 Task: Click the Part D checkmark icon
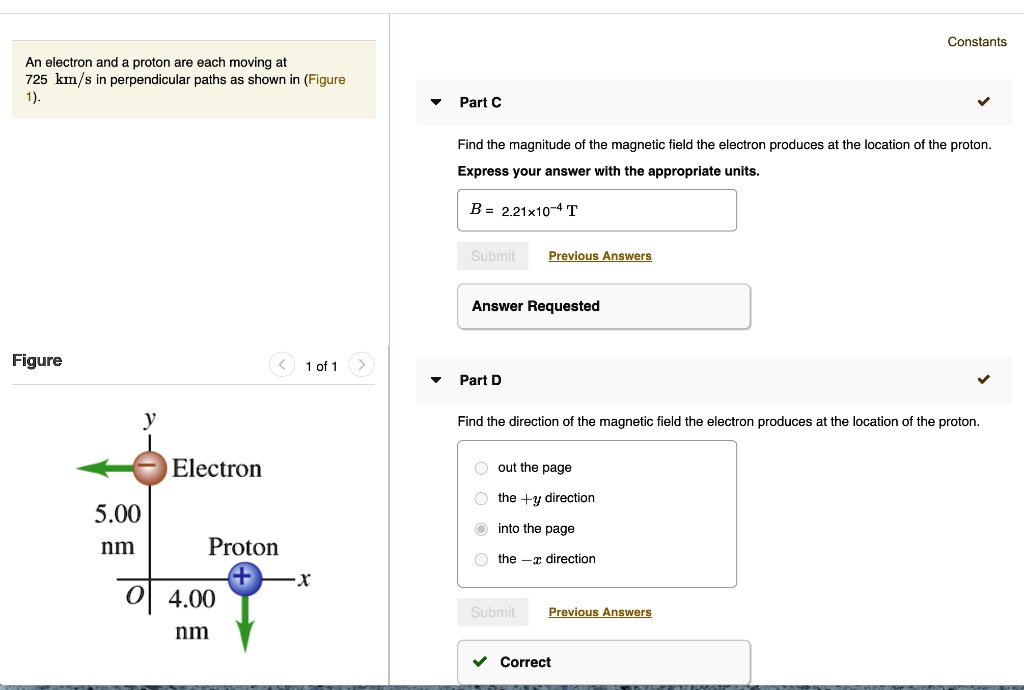(x=983, y=380)
